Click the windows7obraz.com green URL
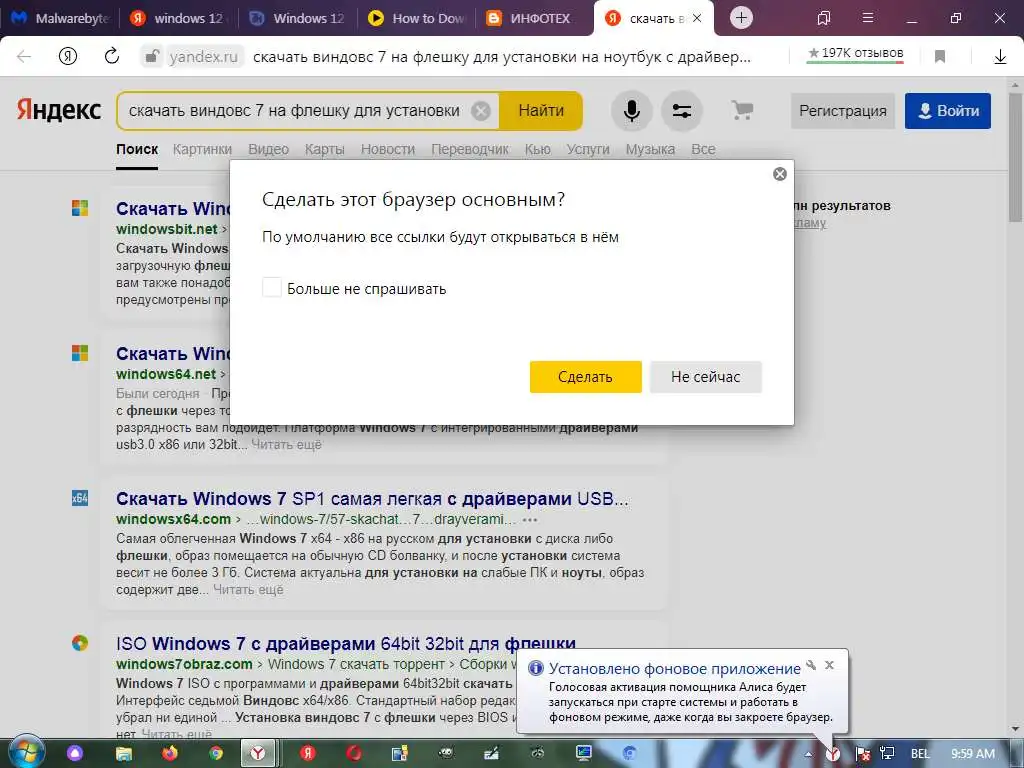 pyautogui.click(x=184, y=664)
